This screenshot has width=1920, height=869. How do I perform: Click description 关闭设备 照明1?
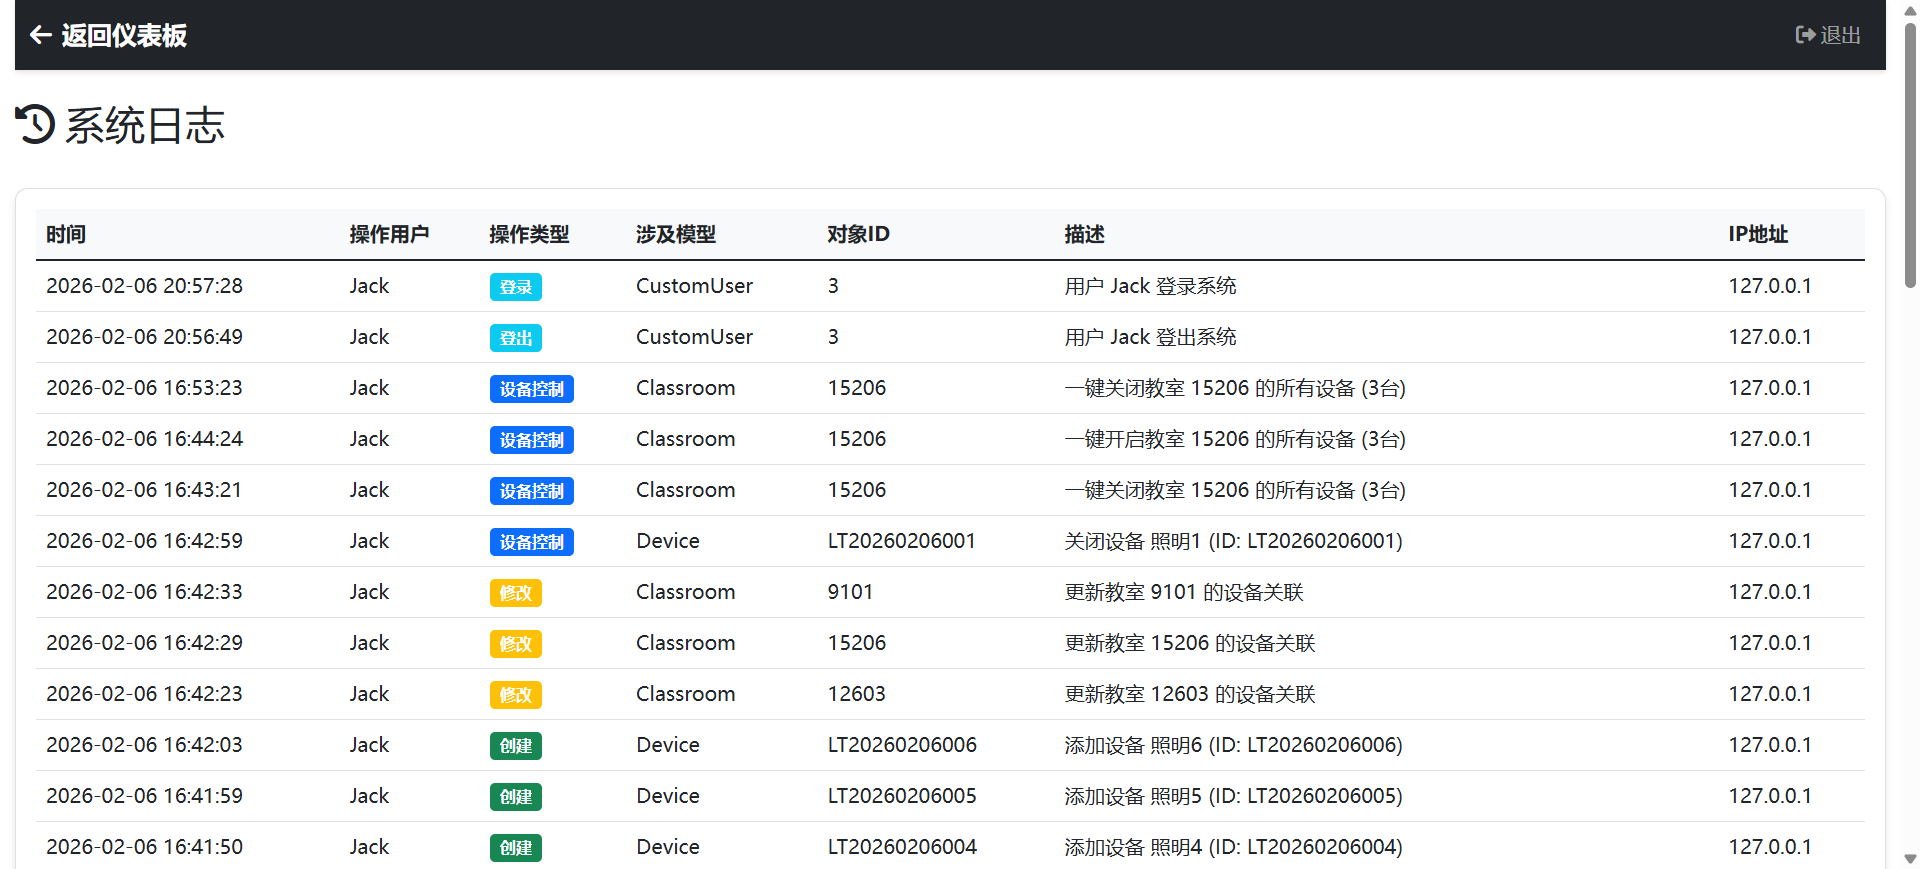1233,541
